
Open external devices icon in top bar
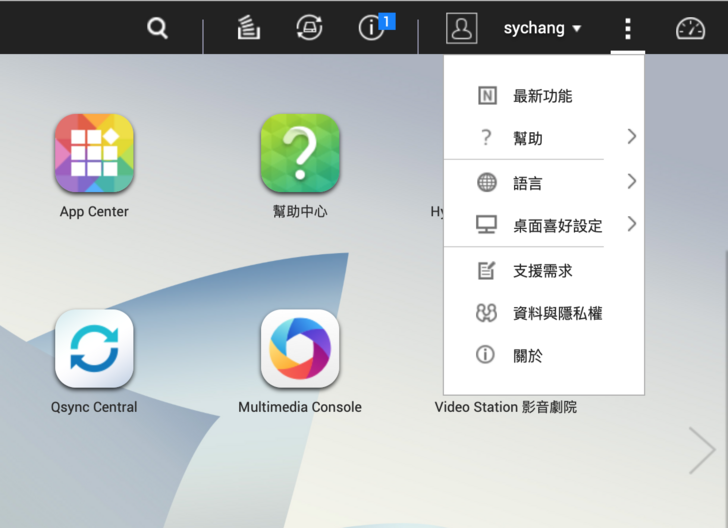tap(309, 27)
